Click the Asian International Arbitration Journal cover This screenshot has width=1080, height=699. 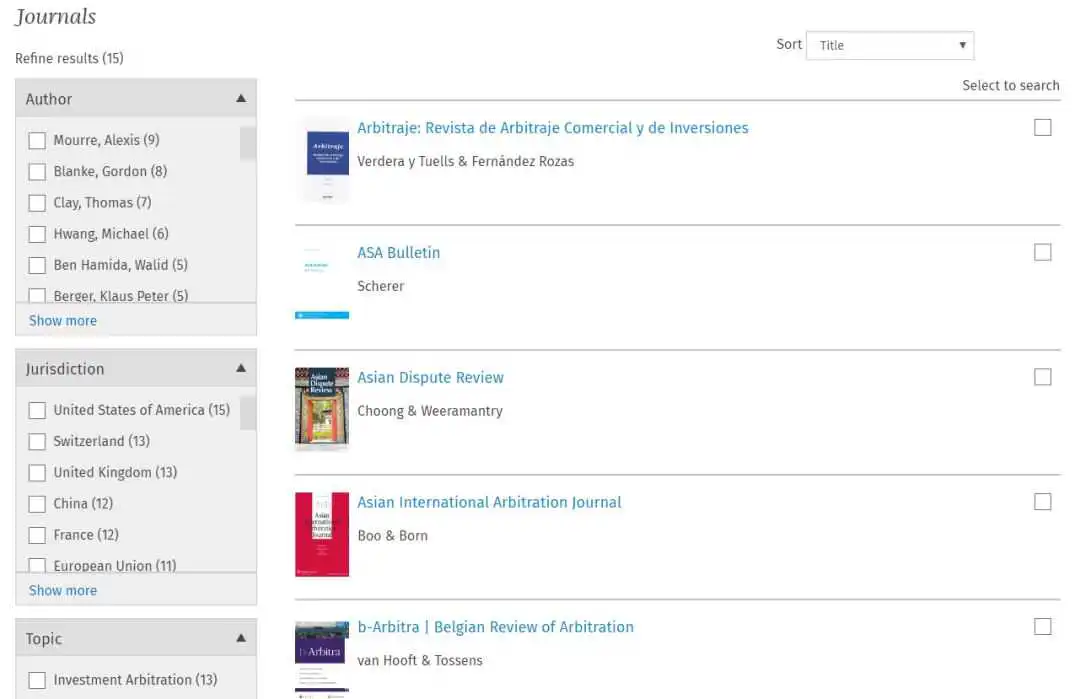pos(322,534)
